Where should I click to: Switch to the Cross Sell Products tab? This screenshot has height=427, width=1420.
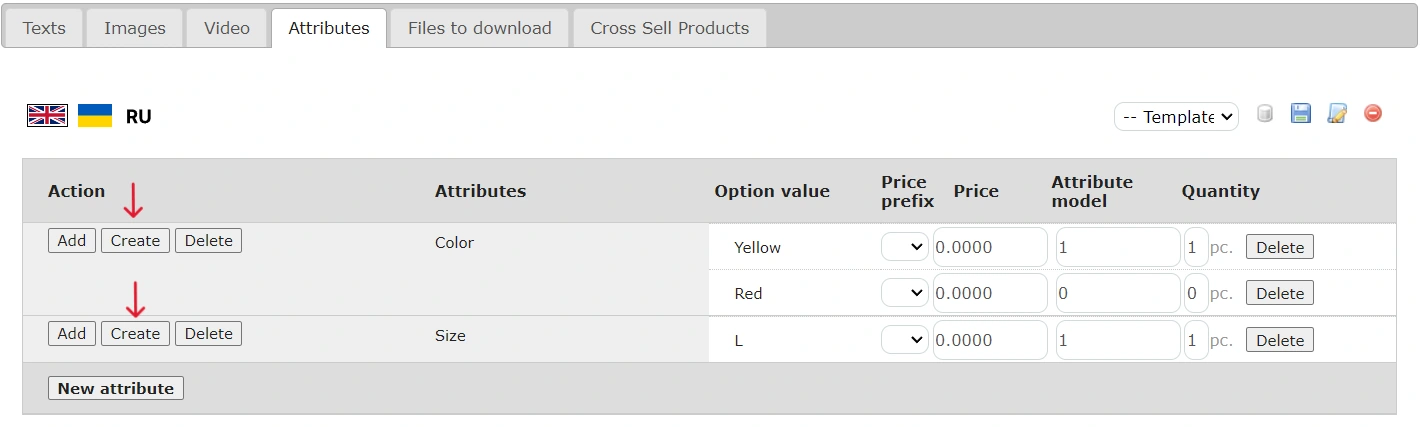[x=669, y=28]
